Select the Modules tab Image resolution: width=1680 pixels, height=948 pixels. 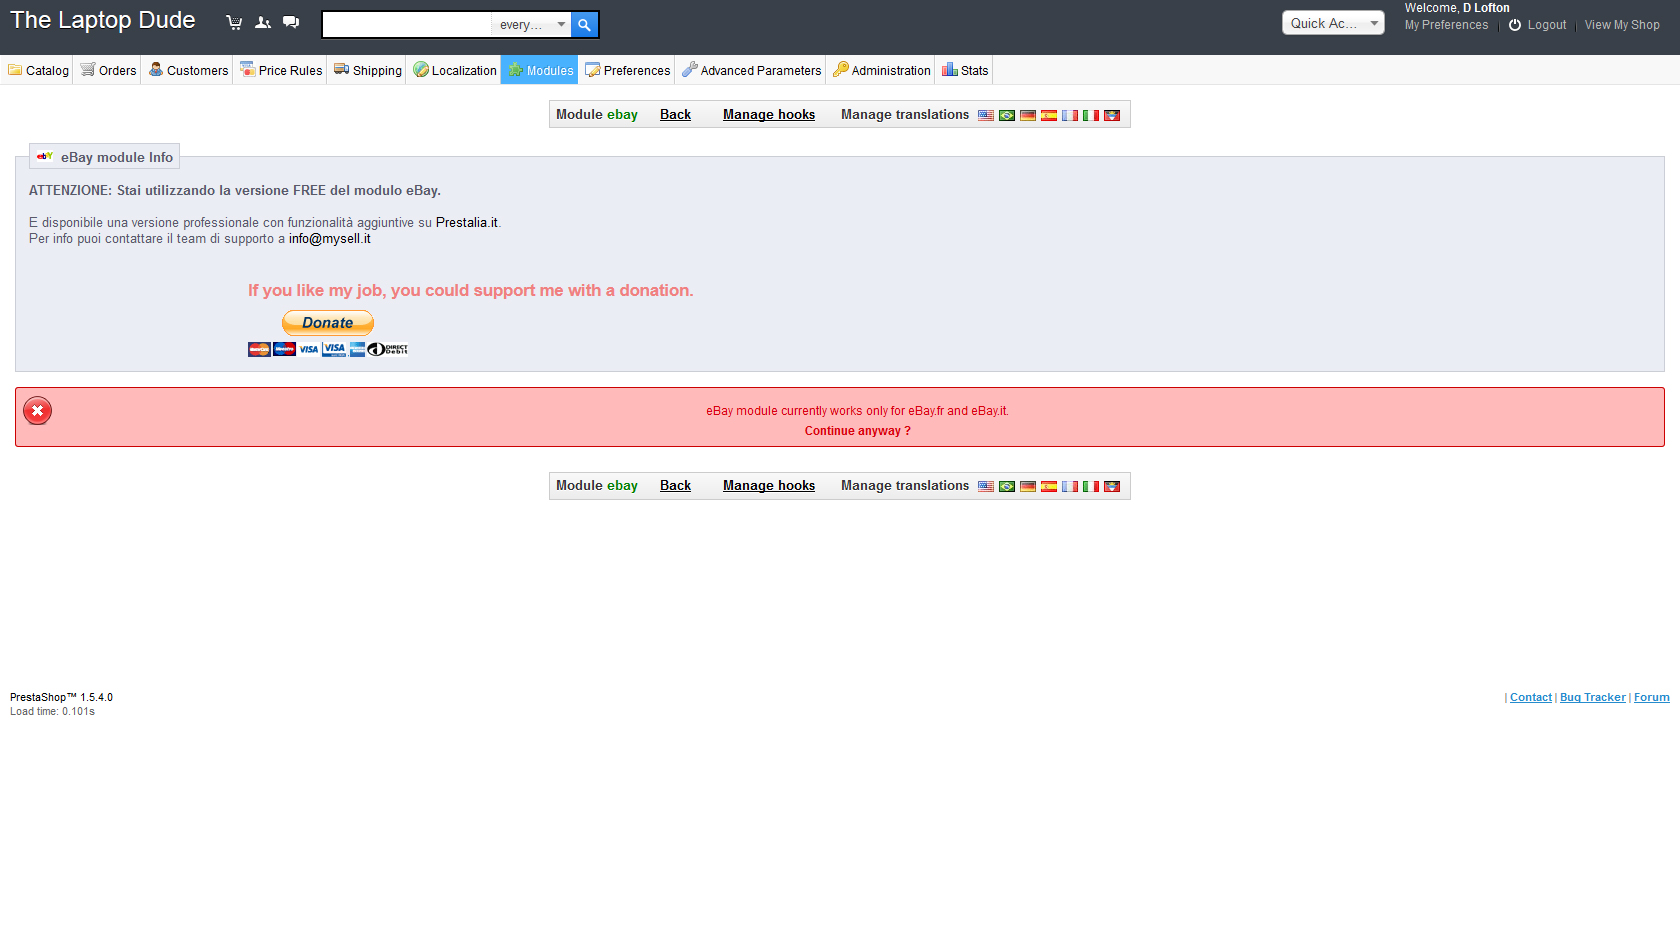(x=540, y=70)
